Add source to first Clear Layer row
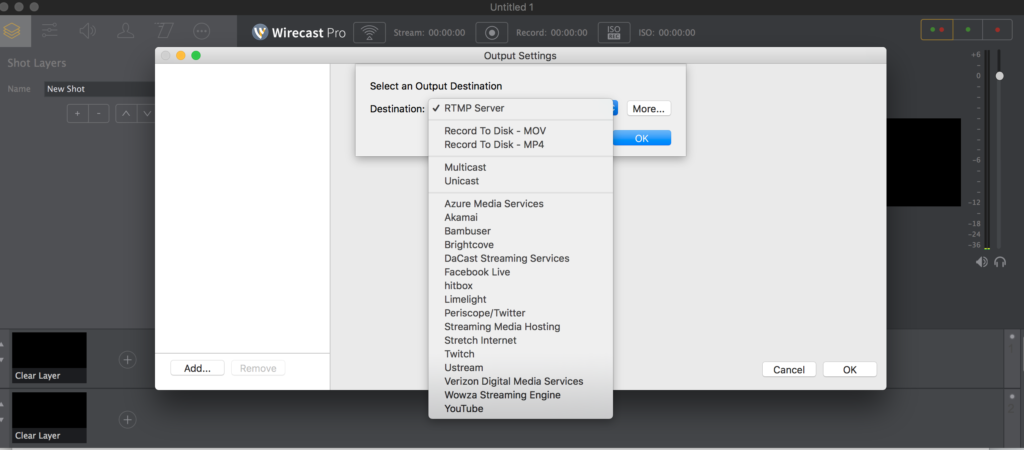The image size is (1024, 450). pyautogui.click(x=128, y=359)
